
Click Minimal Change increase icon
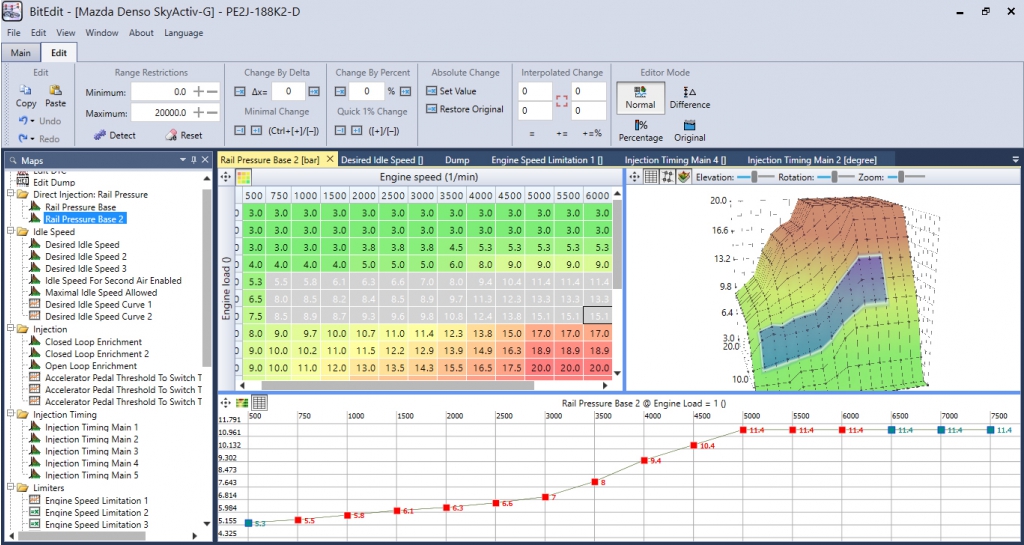click(x=256, y=131)
